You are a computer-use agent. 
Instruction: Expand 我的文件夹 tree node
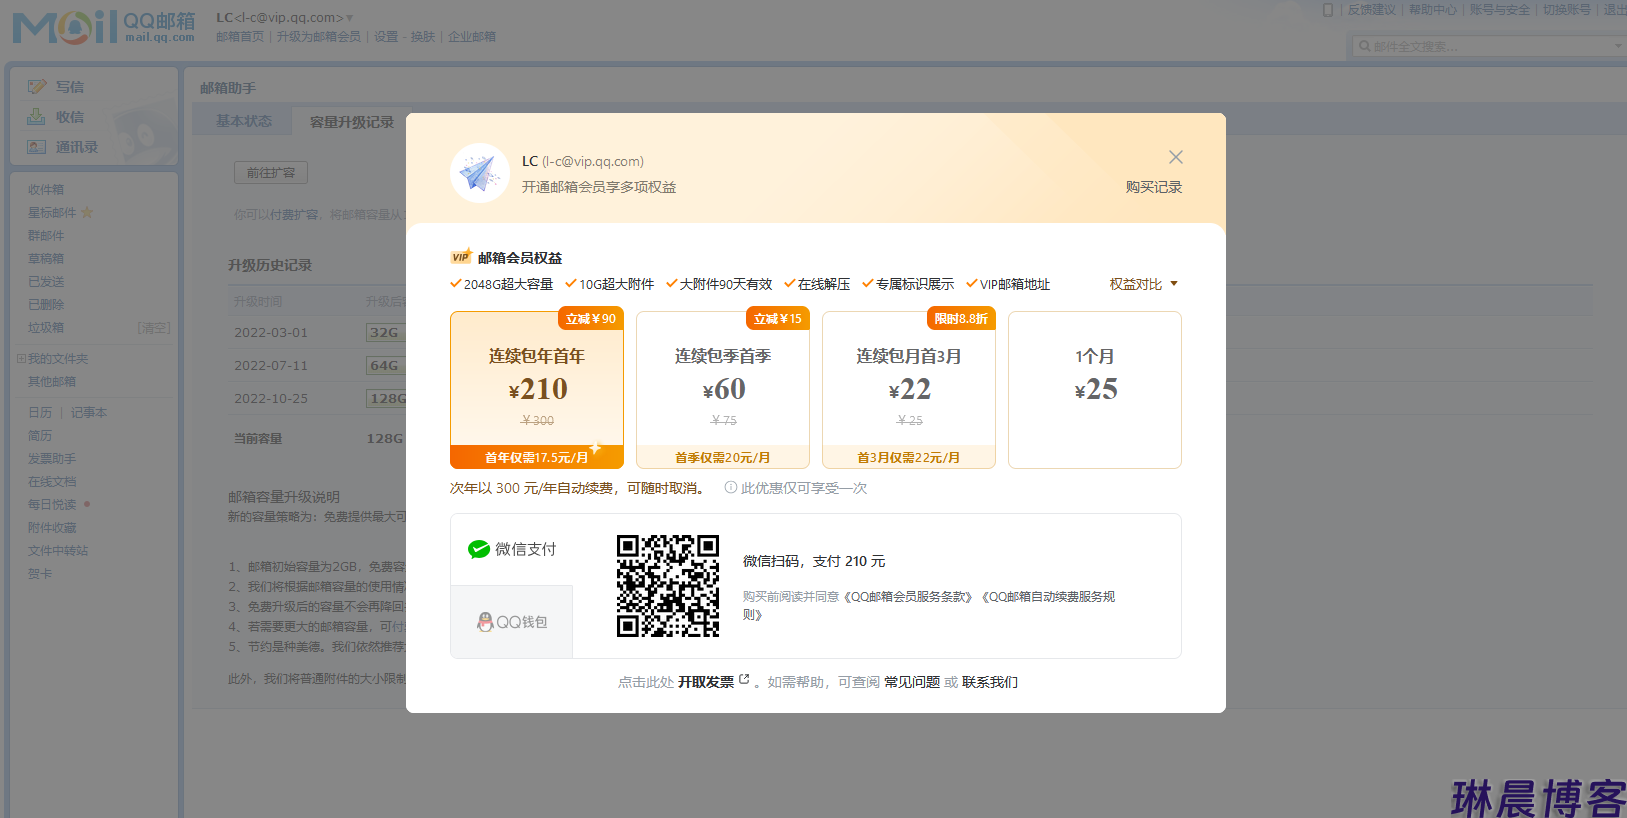(x=21, y=359)
